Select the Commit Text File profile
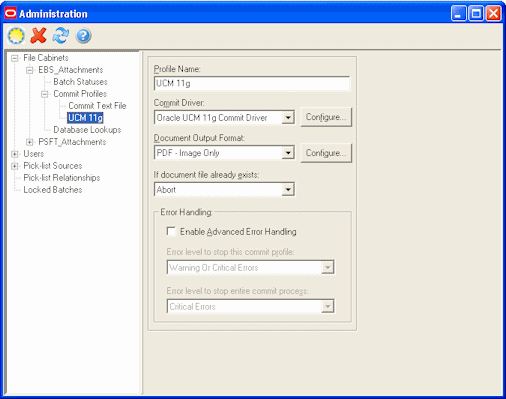 97,106
